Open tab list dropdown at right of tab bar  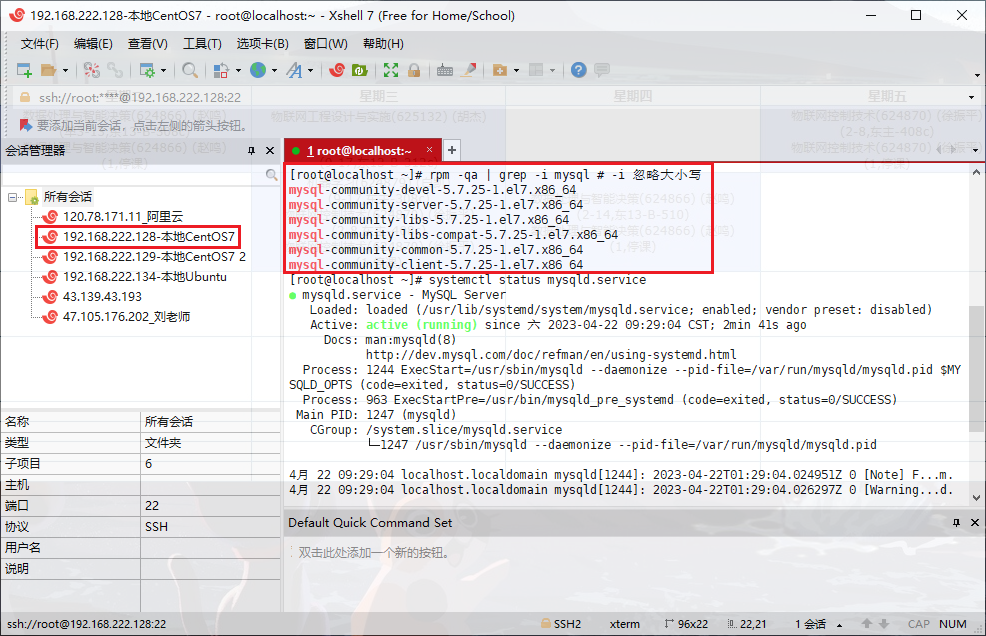click(x=975, y=150)
